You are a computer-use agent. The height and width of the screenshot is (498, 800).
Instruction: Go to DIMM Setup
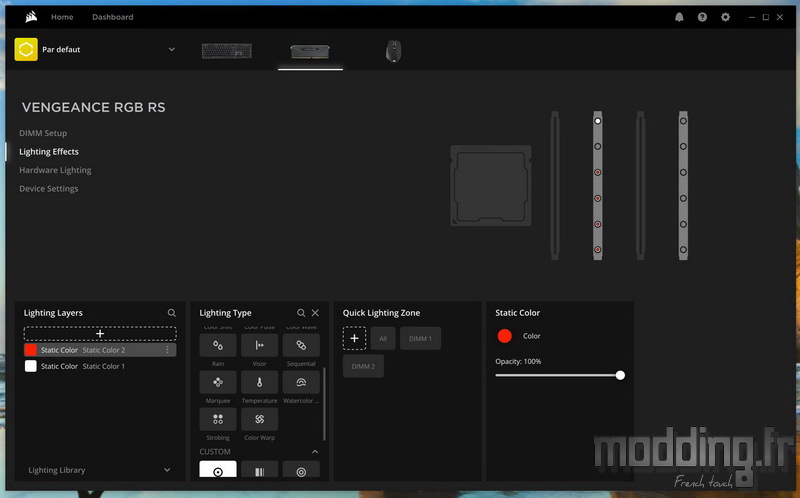(x=43, y=133)
